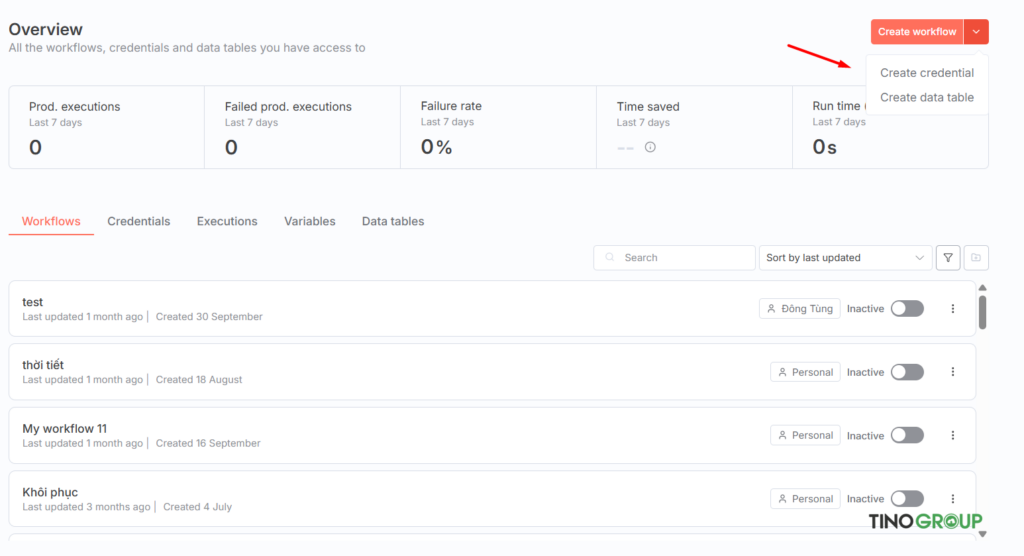
Task: Open three-dot menu for test workflow
Action: [x=952, y=309]
